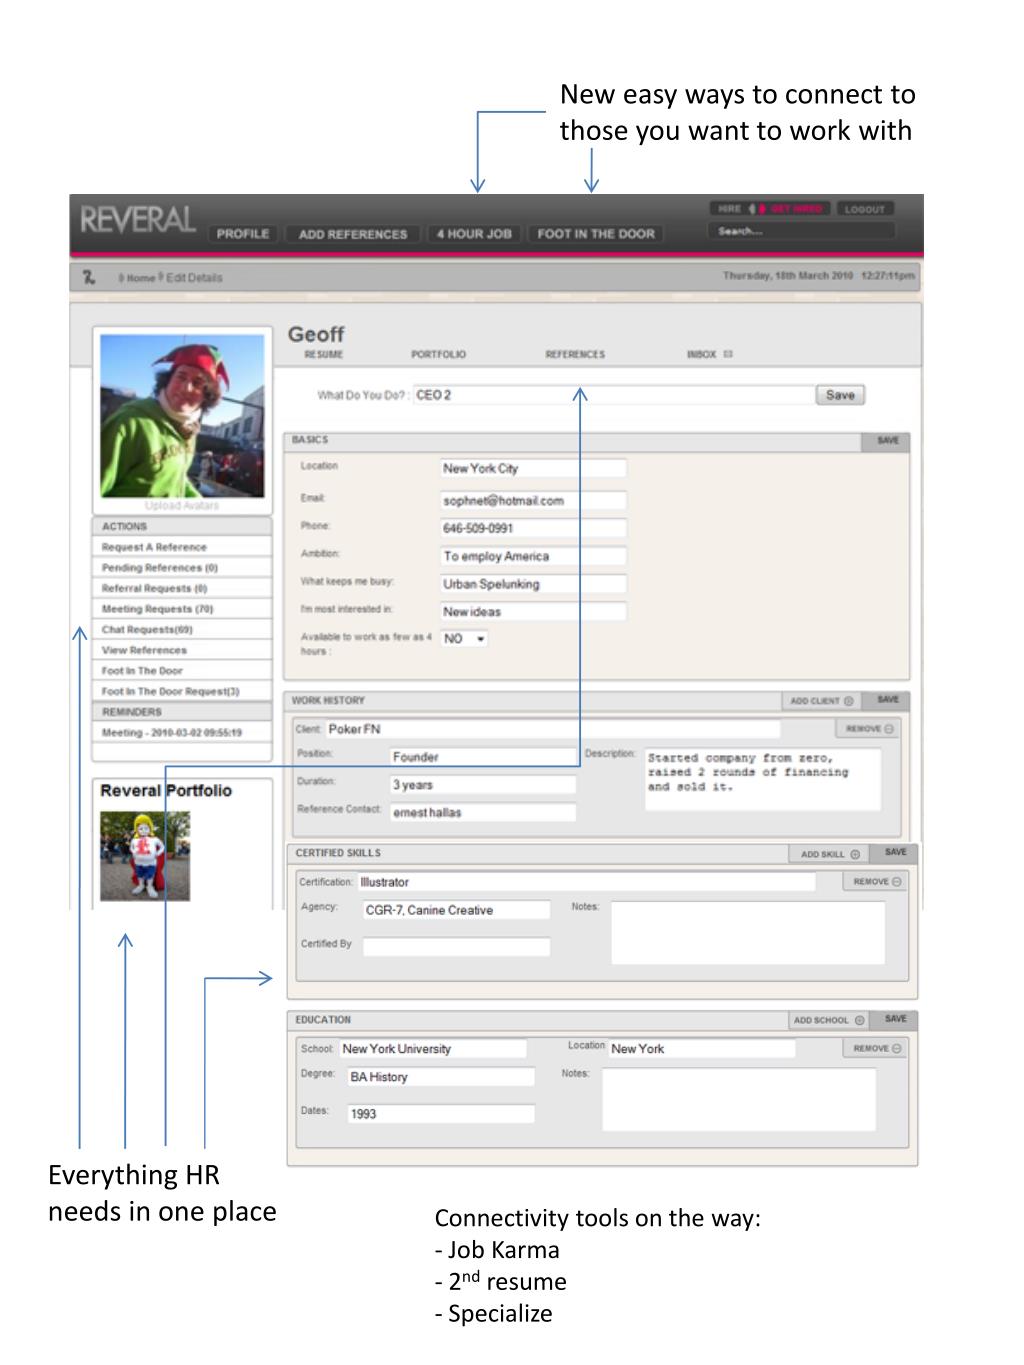
Task: Click the What keeps me busy field
Action: [533, 584]
